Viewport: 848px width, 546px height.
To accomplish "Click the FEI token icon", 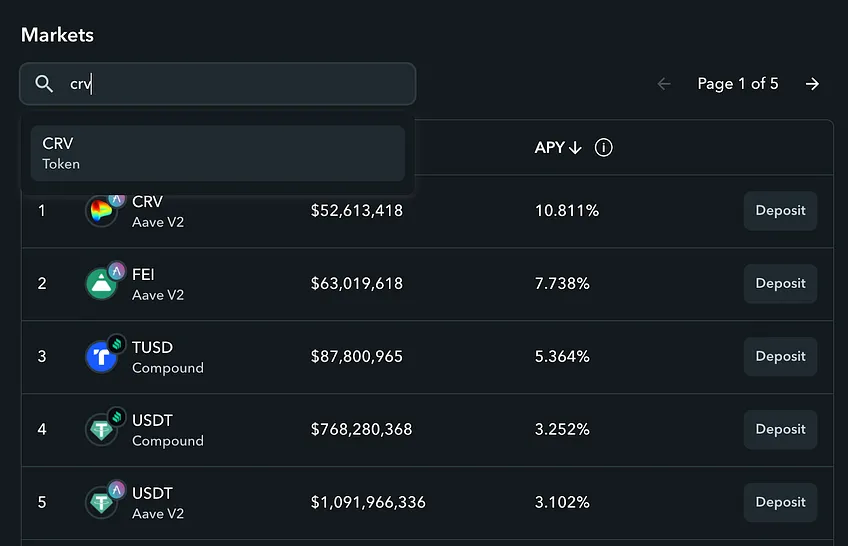I will point(102,283).
